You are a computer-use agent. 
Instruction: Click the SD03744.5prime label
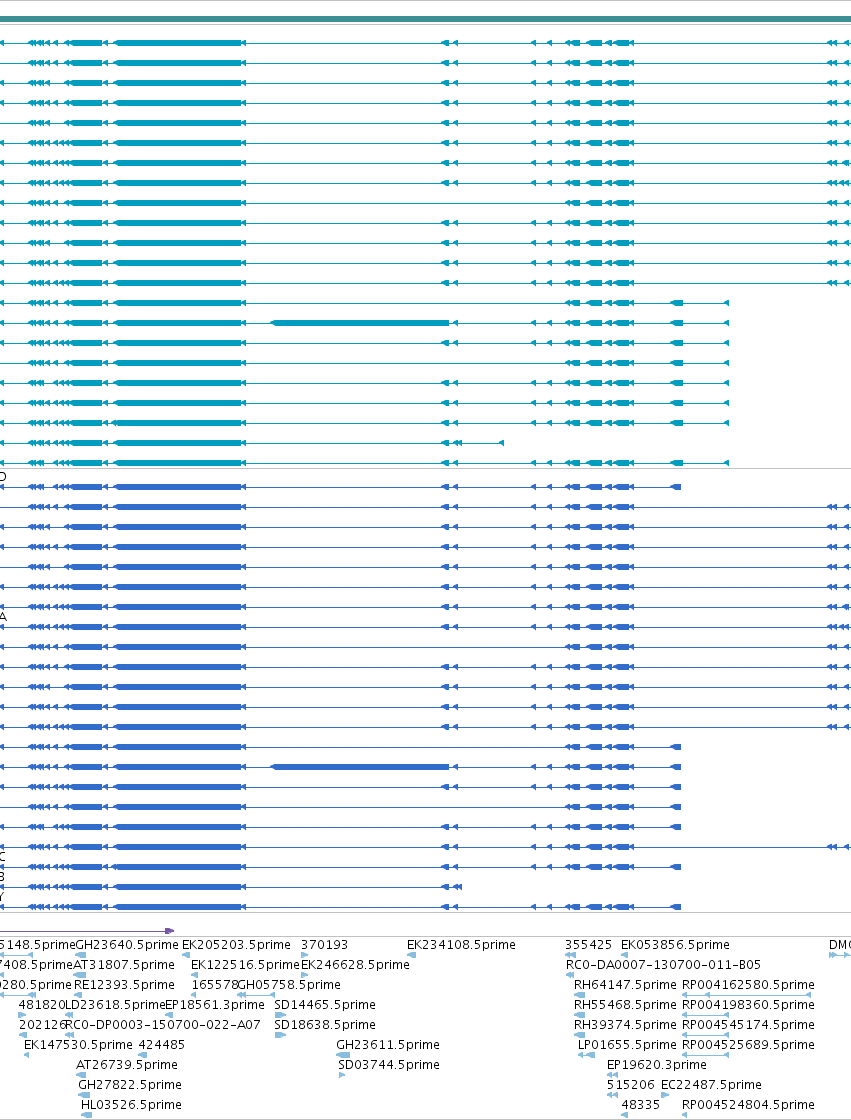point(389,1064)
